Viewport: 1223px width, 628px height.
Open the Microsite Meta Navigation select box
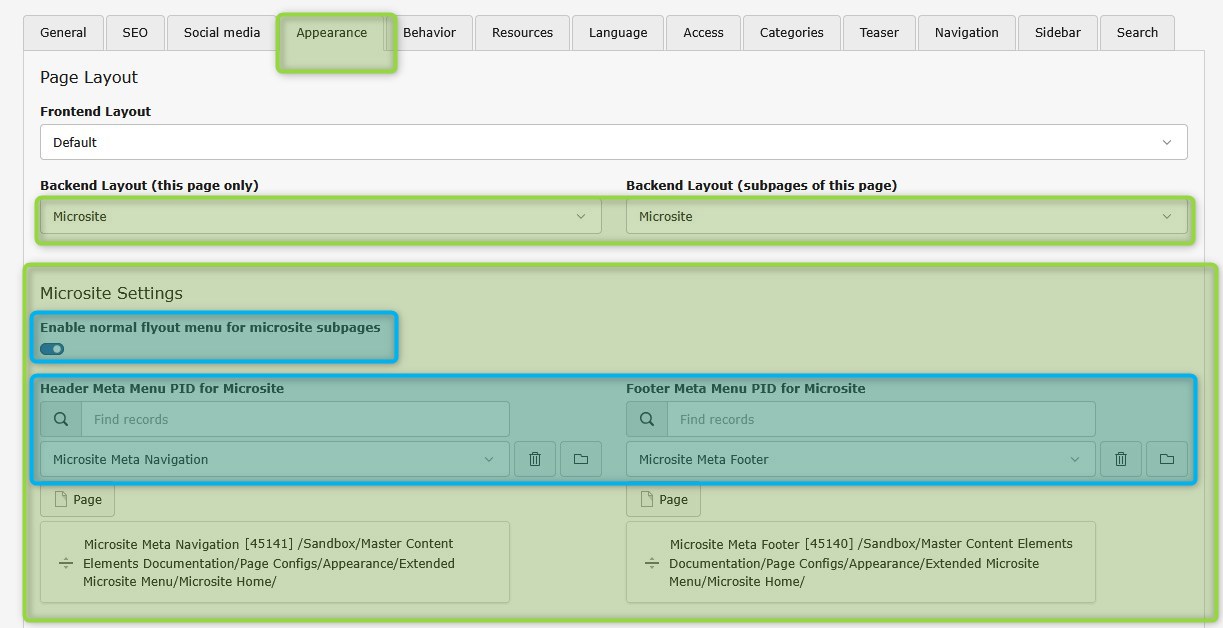coord(274,459)
